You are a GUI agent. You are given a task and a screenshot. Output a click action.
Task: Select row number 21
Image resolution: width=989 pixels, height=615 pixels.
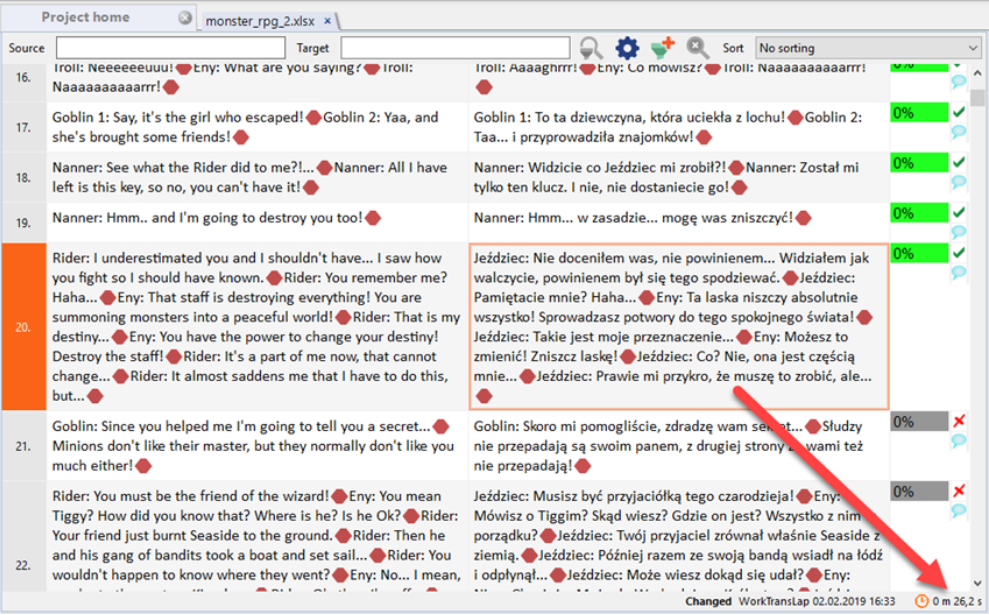pos(23,447)
